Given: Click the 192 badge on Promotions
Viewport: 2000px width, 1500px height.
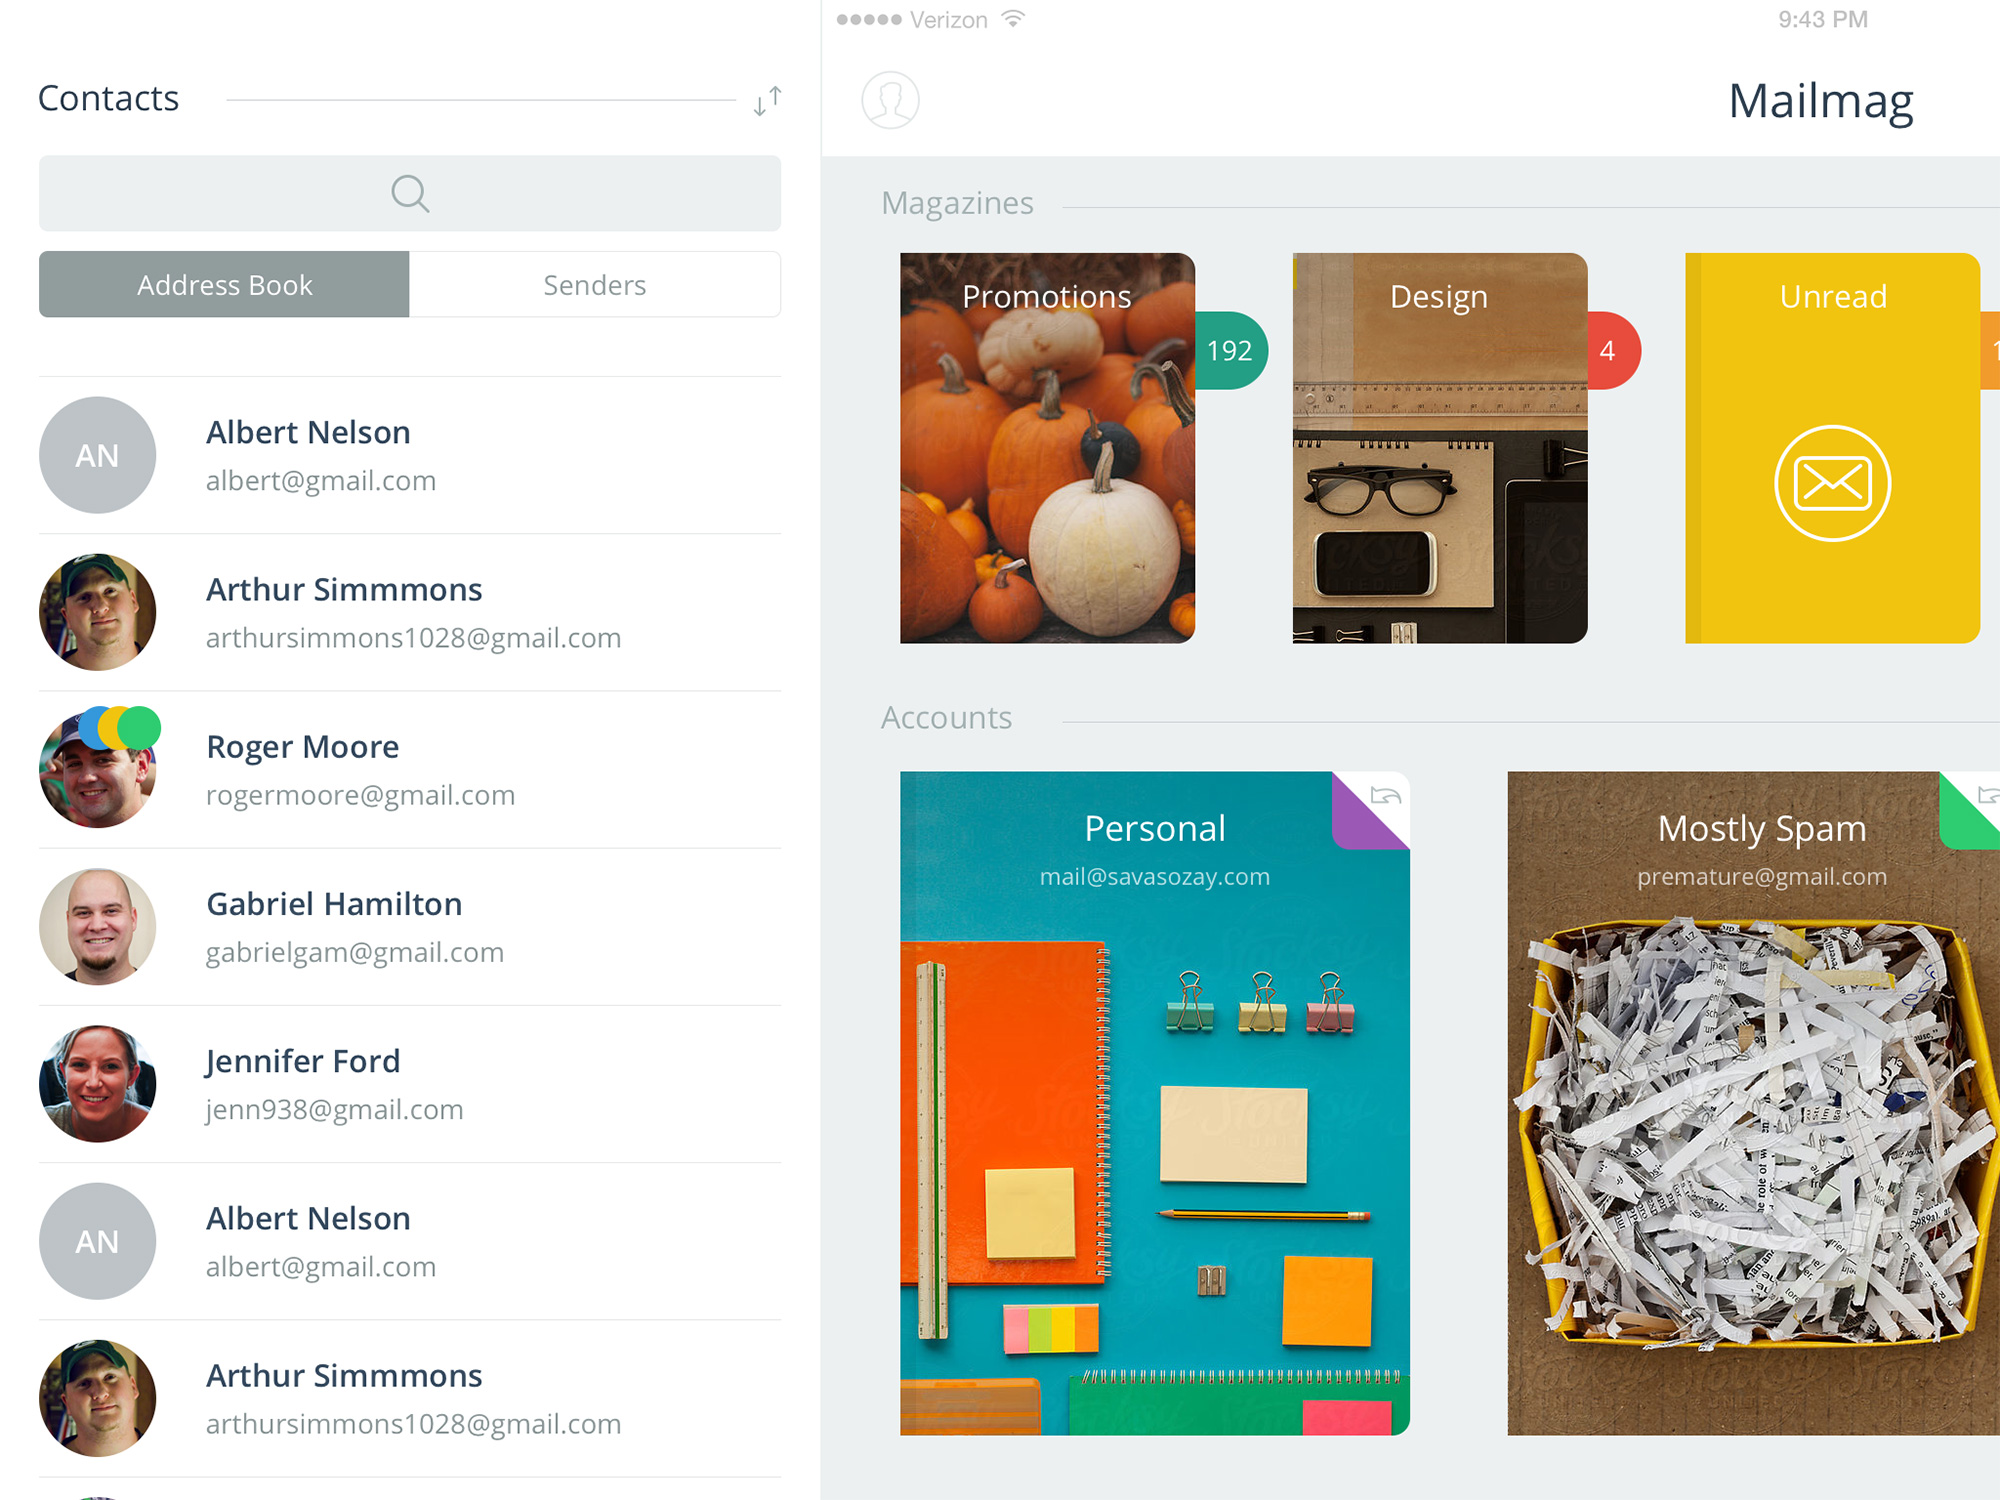Looking at the screenshot, I should [x=1230, y=350].
